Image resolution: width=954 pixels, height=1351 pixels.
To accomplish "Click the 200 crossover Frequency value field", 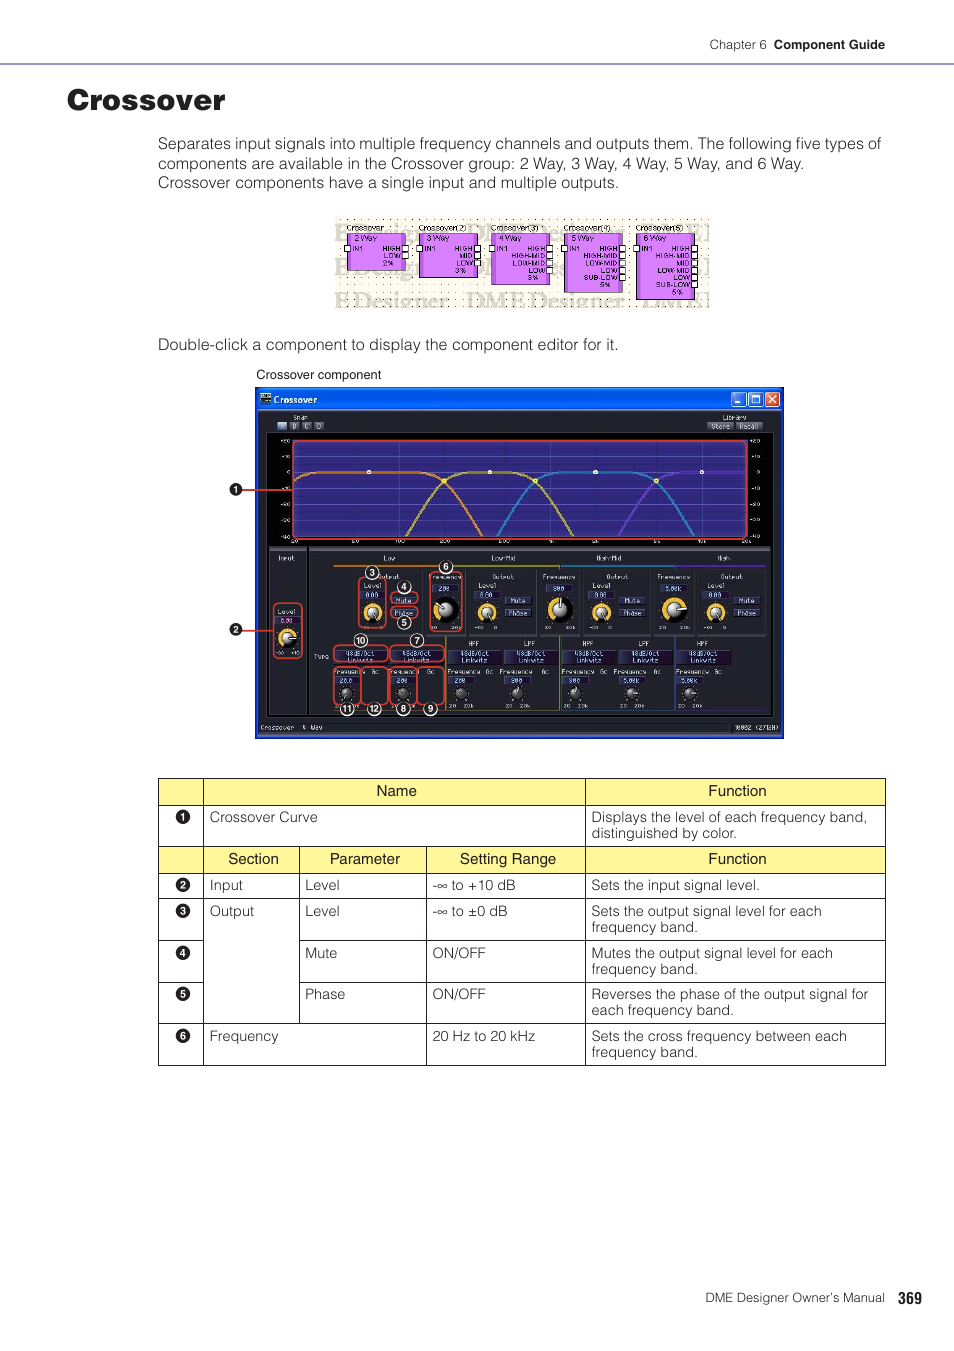I will point(444,588).
